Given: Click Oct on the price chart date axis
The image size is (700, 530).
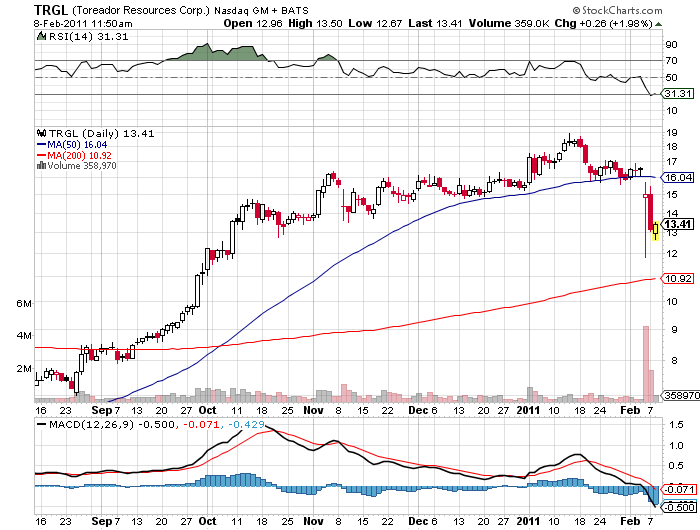Looking at the screenshot, I should point(208,410).
